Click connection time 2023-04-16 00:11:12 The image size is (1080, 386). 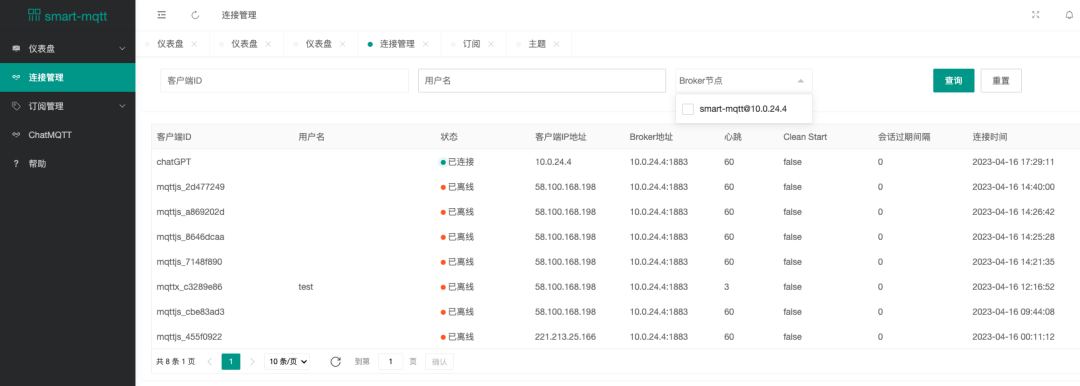click(x=1013, y=337)
